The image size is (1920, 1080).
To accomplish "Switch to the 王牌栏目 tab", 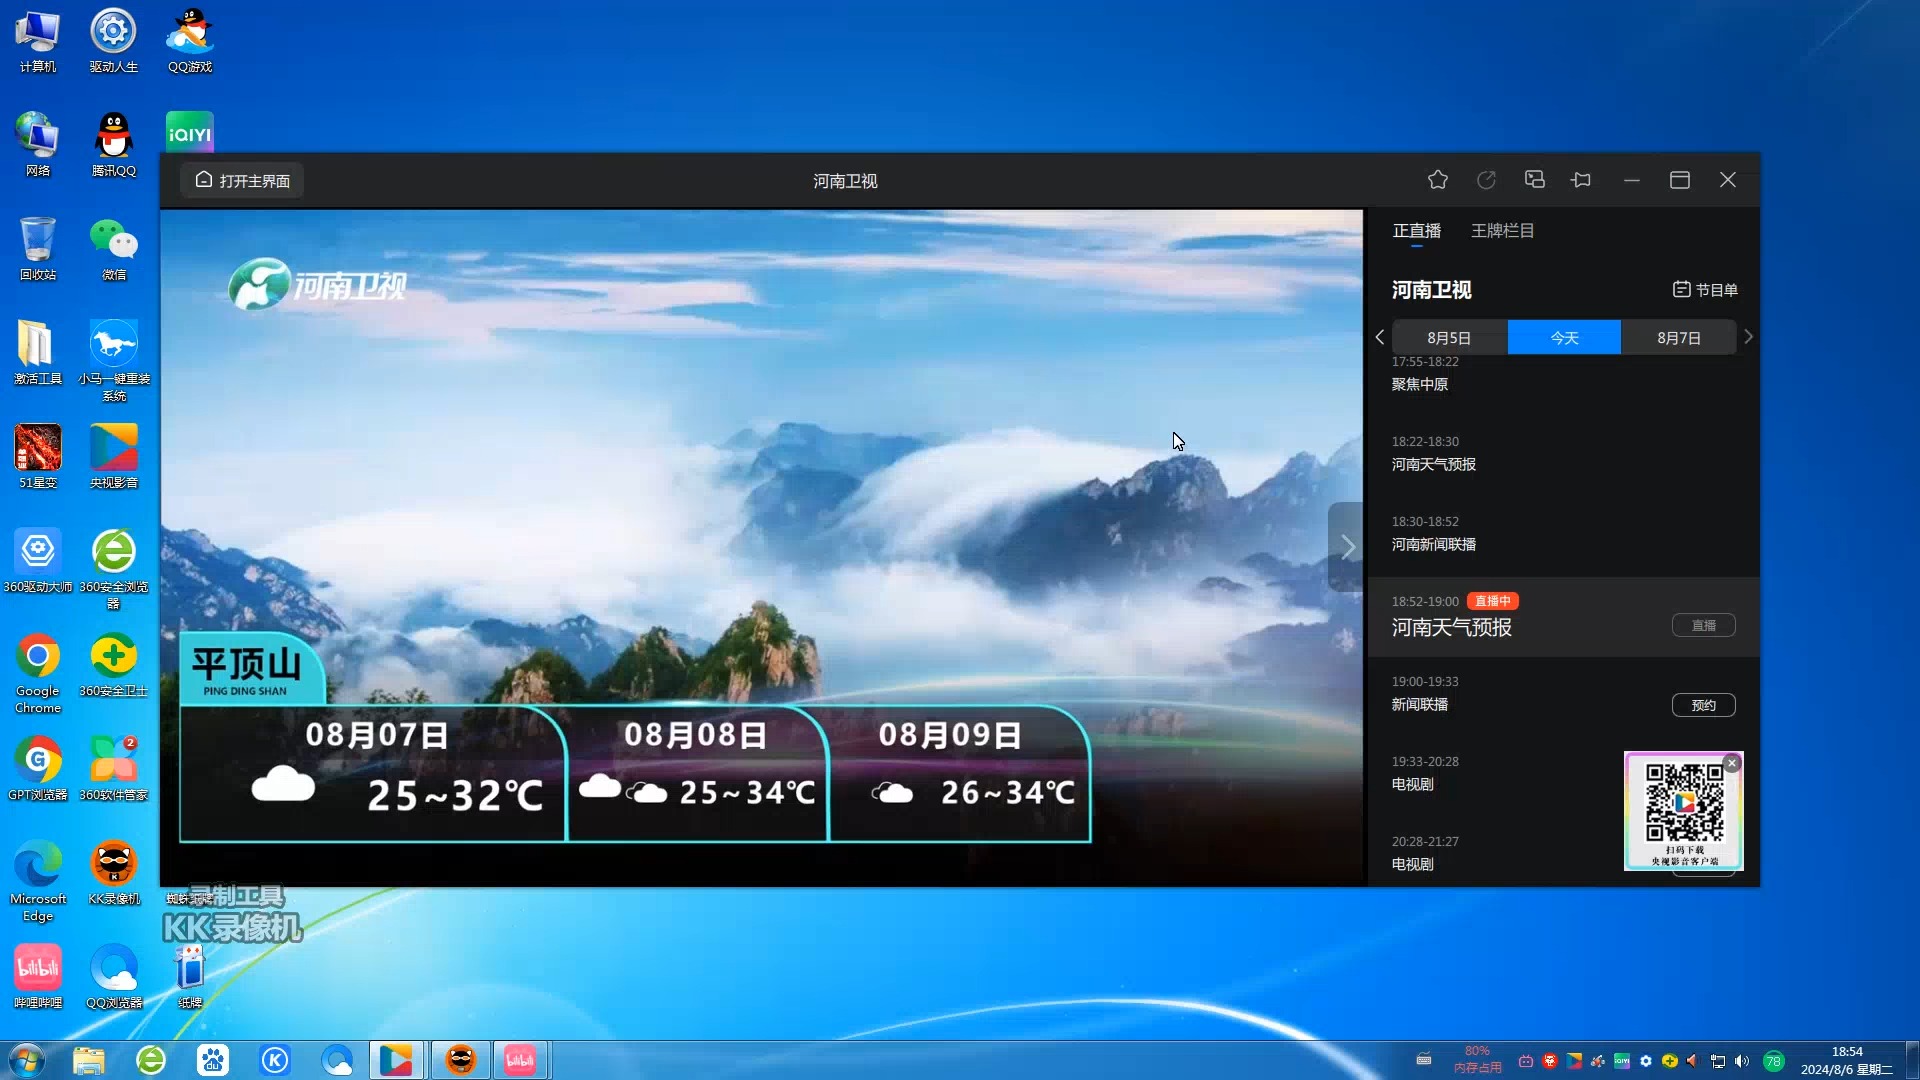I will coord(1502,231).
